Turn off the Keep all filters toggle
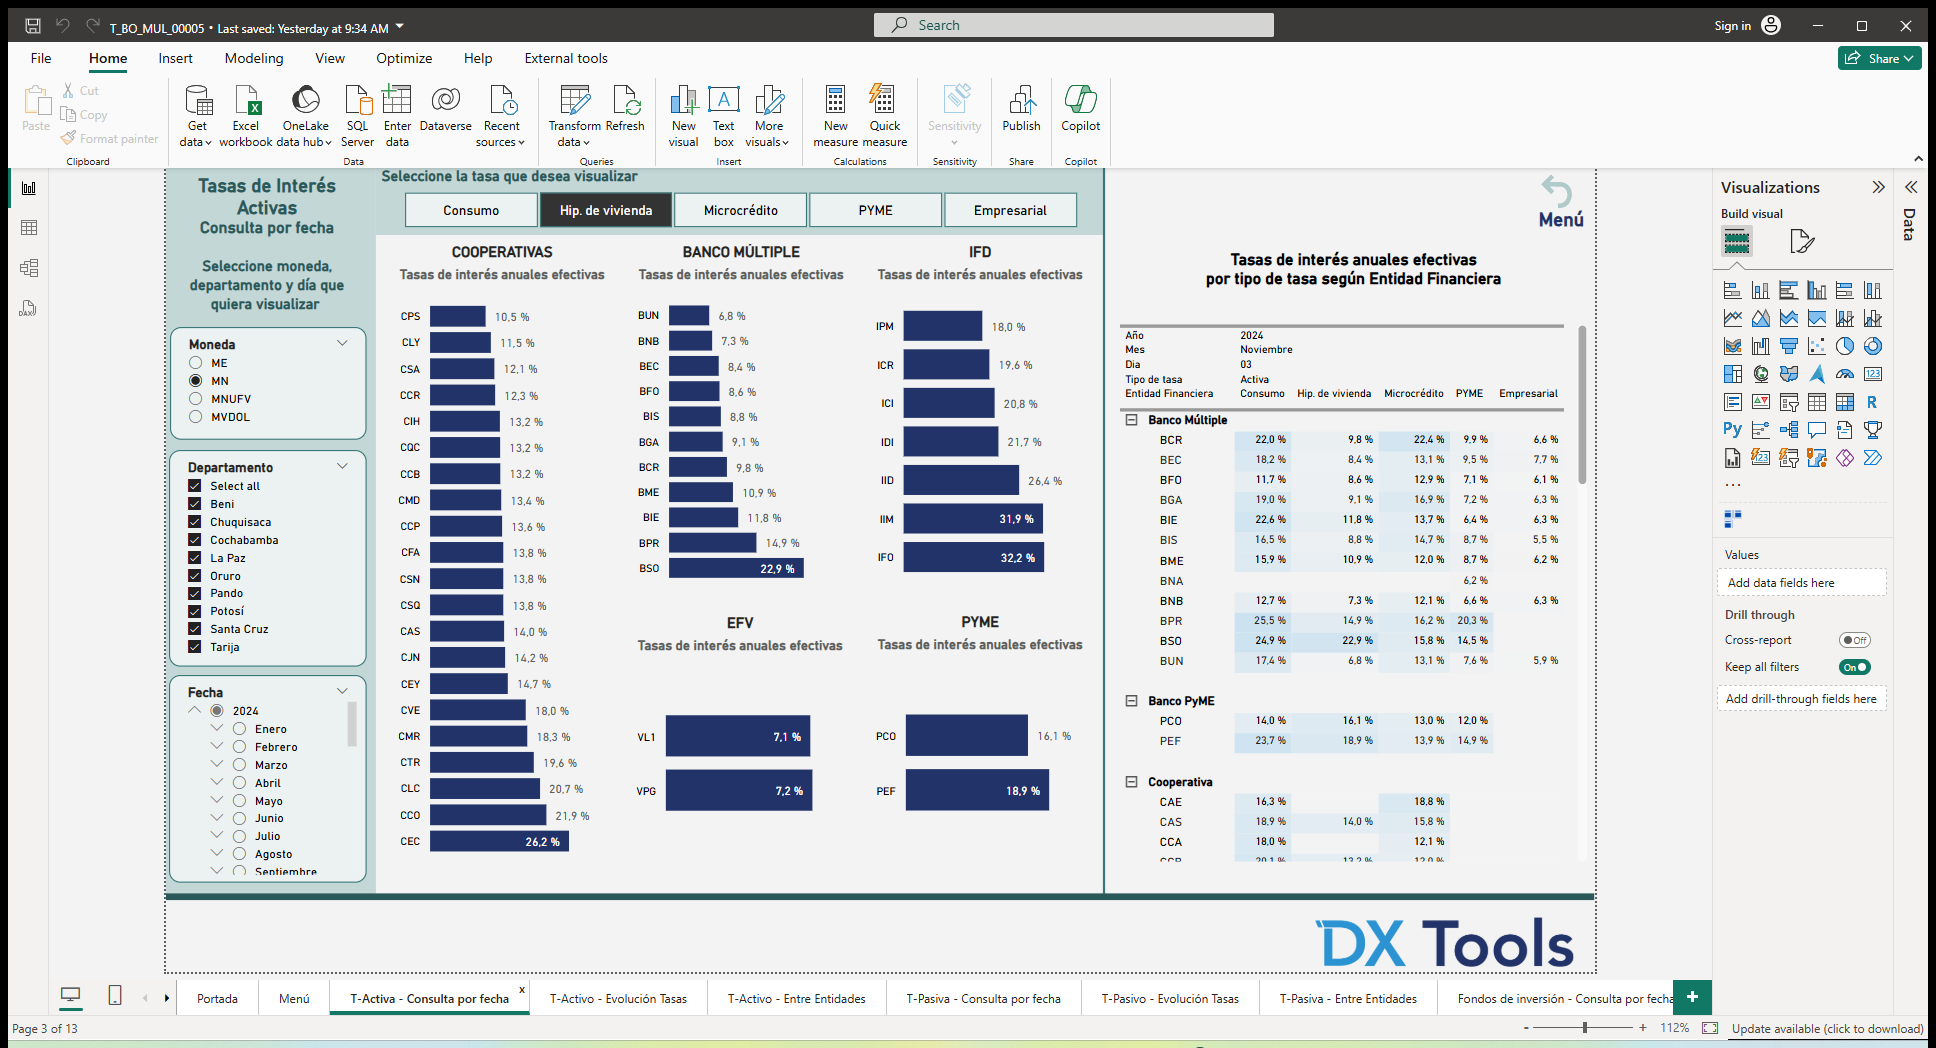The image size is (1936, 1048). [1853, 667]
